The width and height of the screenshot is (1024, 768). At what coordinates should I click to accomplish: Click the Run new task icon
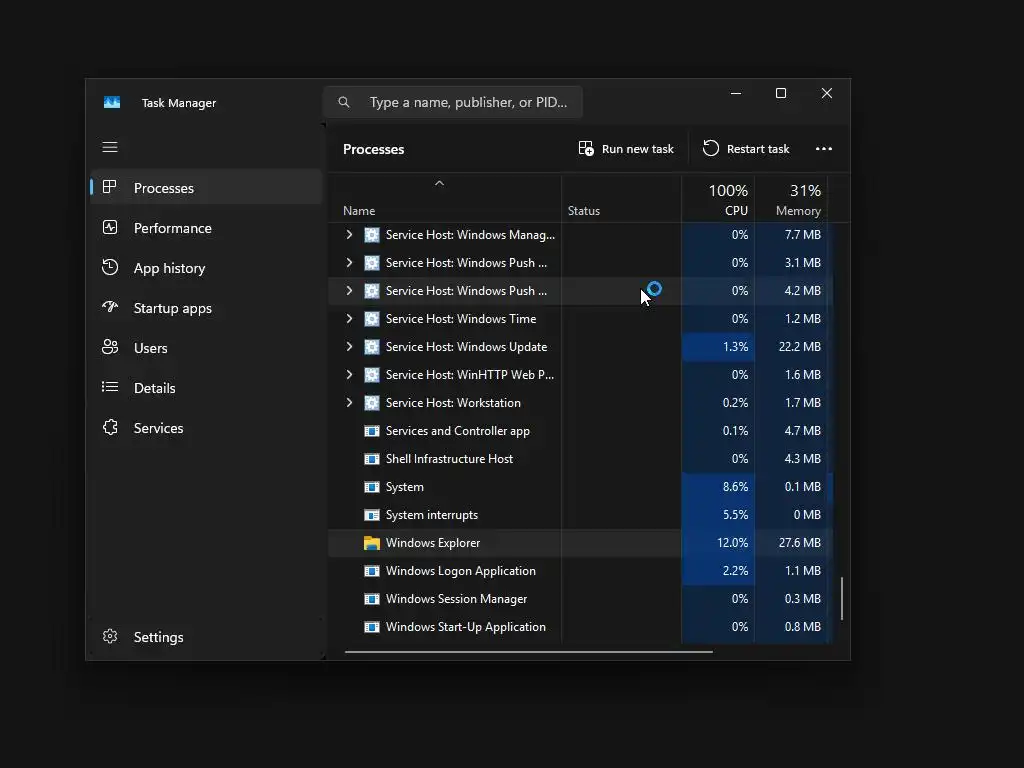(586, 148)
